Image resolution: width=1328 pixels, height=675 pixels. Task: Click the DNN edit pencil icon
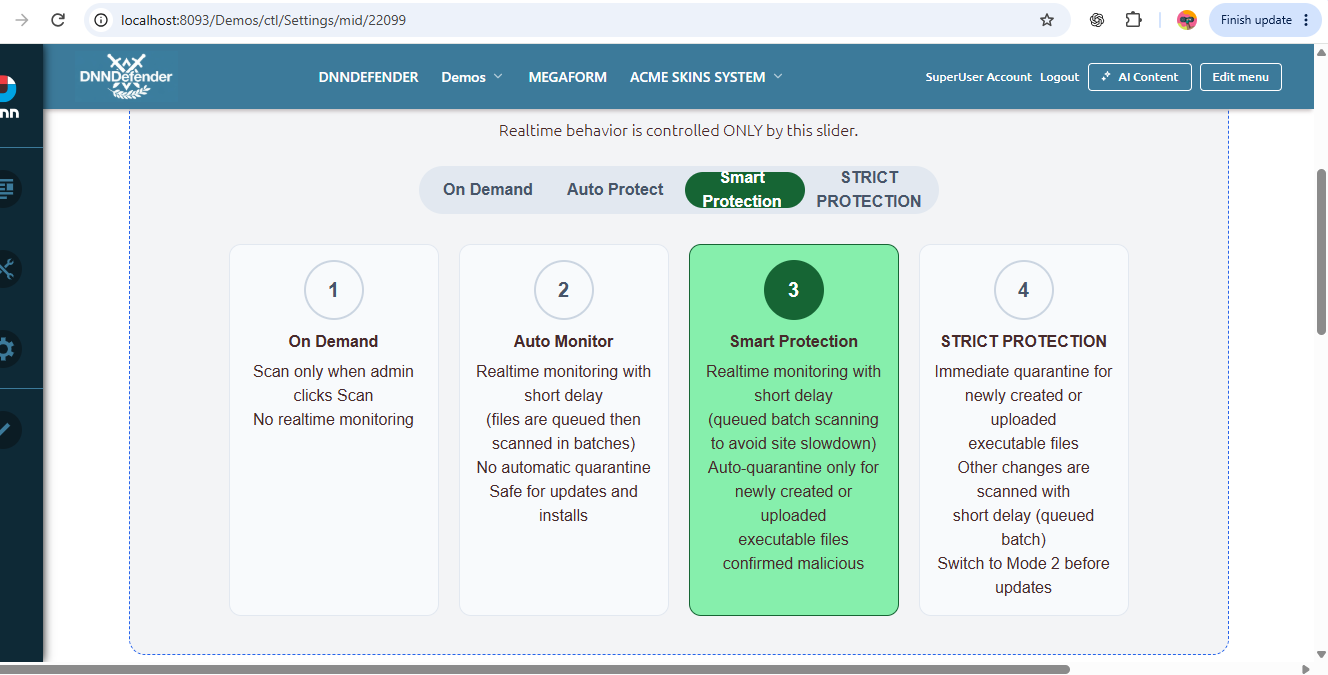tap(8, 429)
